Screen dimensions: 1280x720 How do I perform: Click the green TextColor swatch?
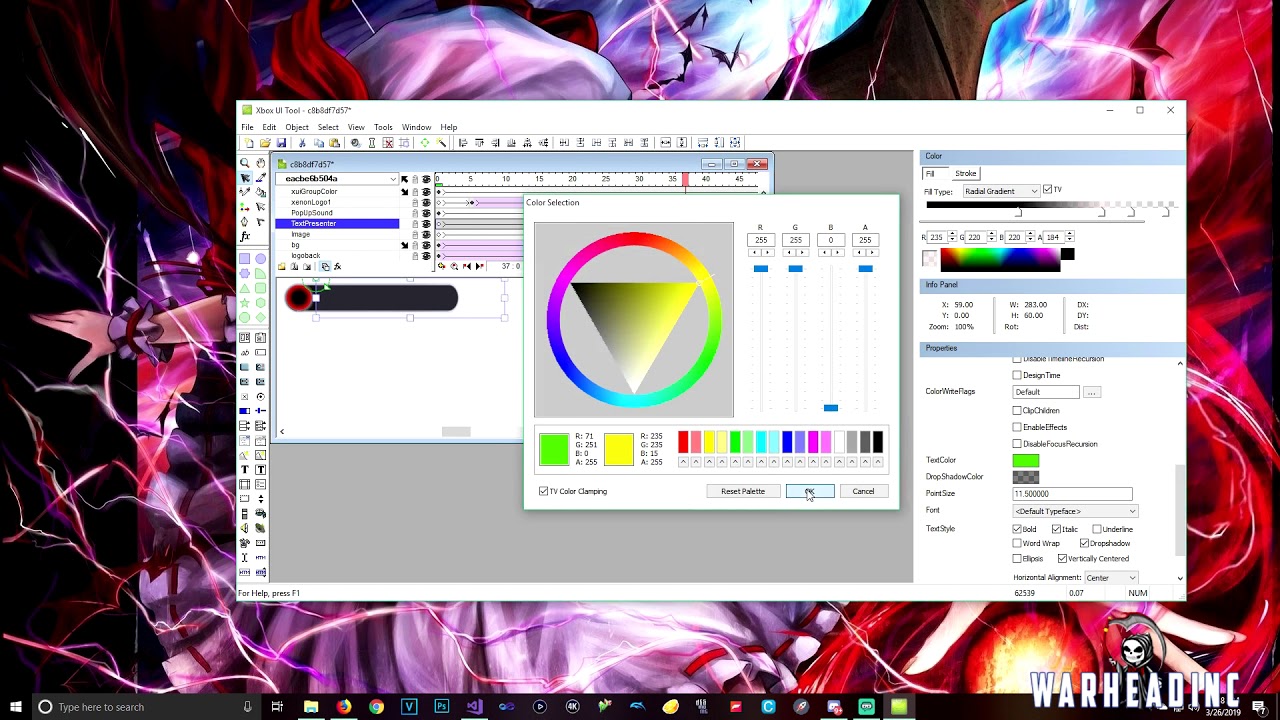[1026, 460]
